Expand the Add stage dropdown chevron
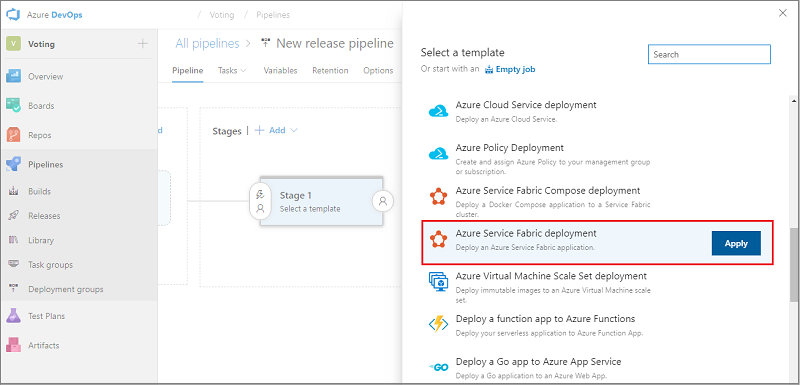 pyautogui.click(x=293, y=131)
